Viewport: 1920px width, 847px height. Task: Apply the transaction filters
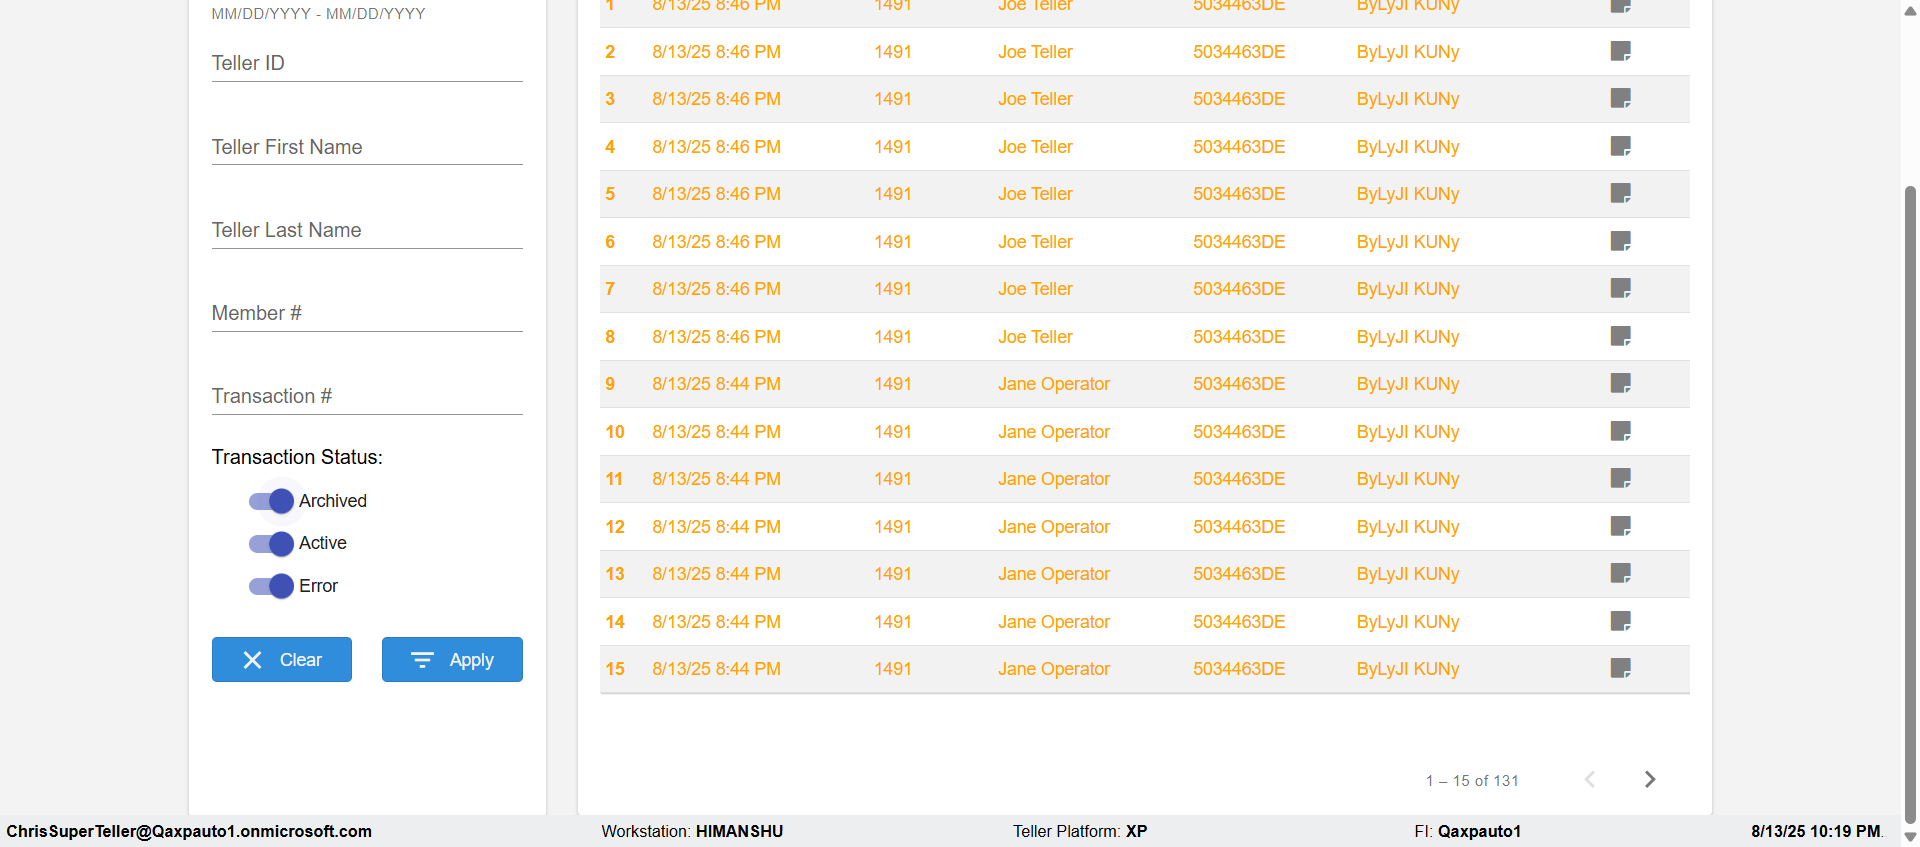[452, 660]
